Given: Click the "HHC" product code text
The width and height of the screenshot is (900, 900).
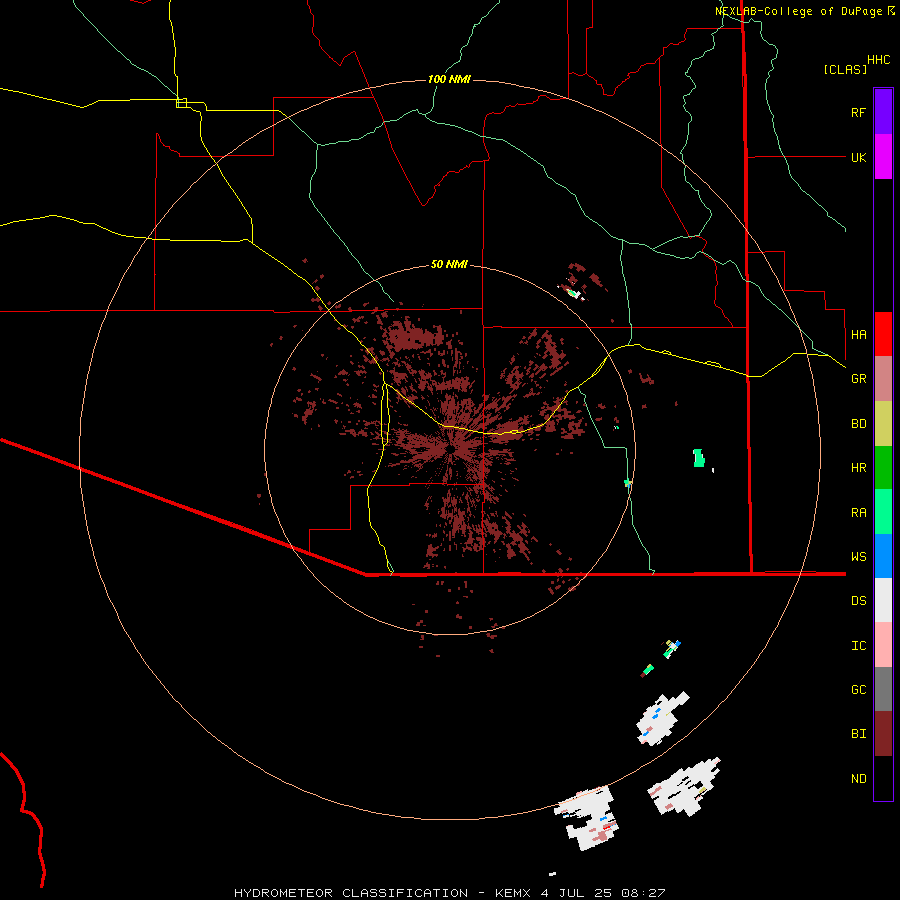Looking at the screenshot, I should coord(879,60).
